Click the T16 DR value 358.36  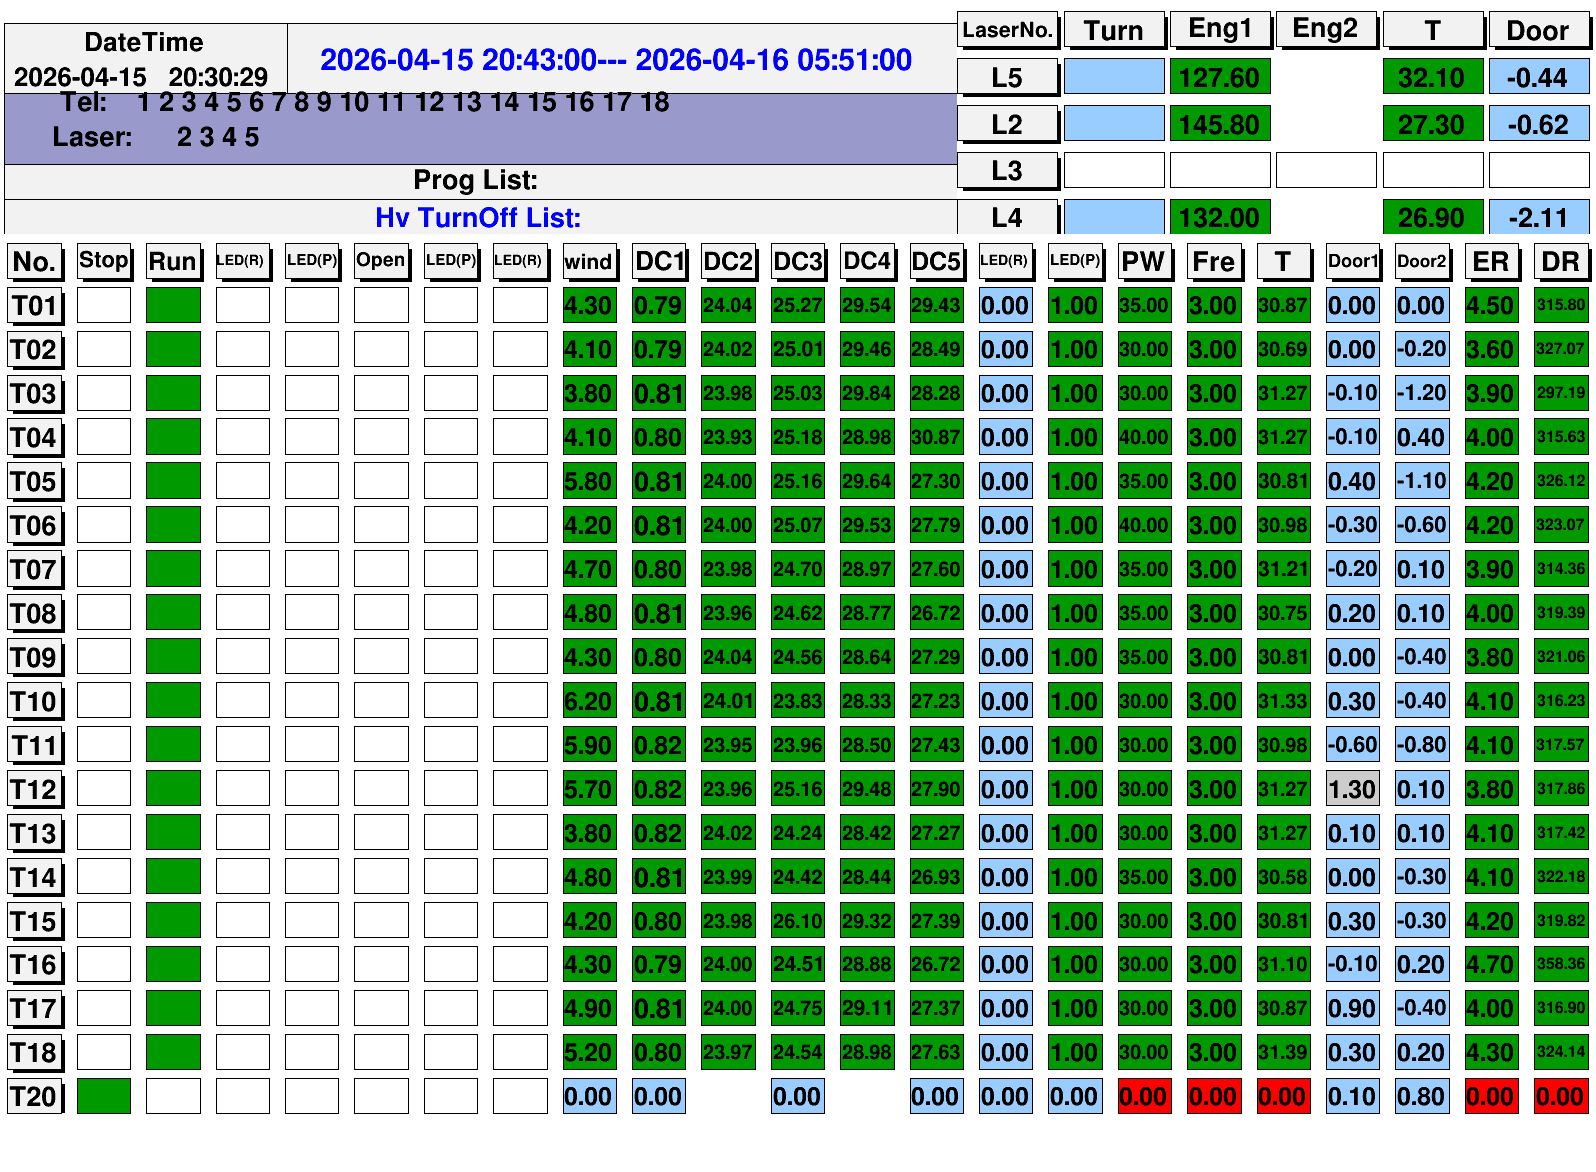1560,964
